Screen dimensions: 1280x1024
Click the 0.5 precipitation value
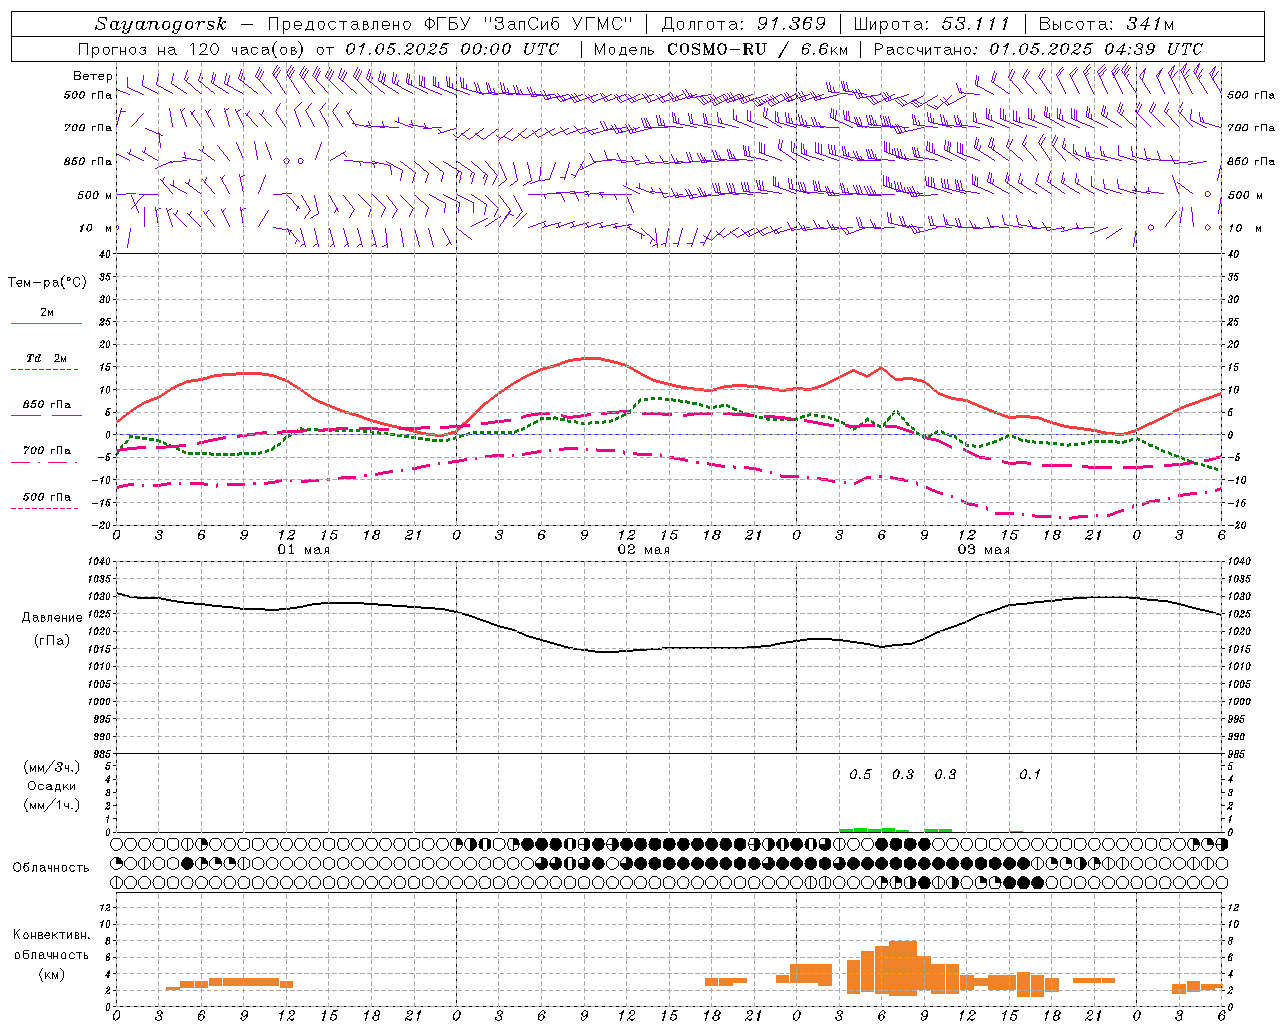coord(860,775)
